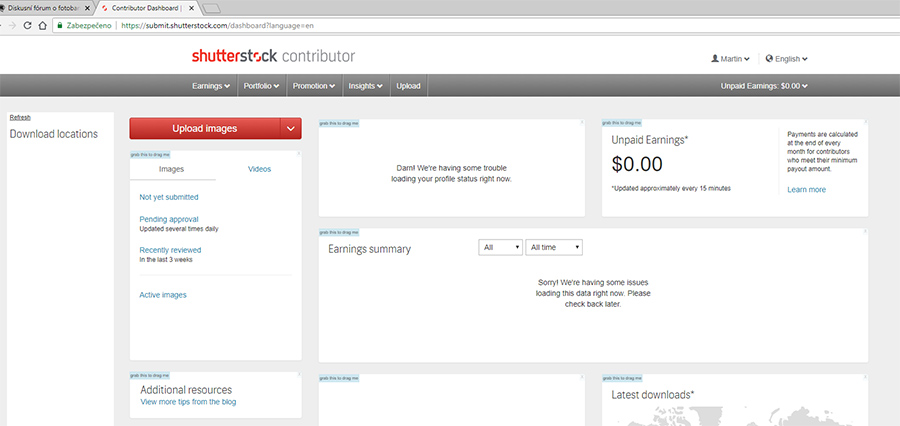Click the 'In the last 3 weeks' note
900x426 pixels.
point(166,260)
